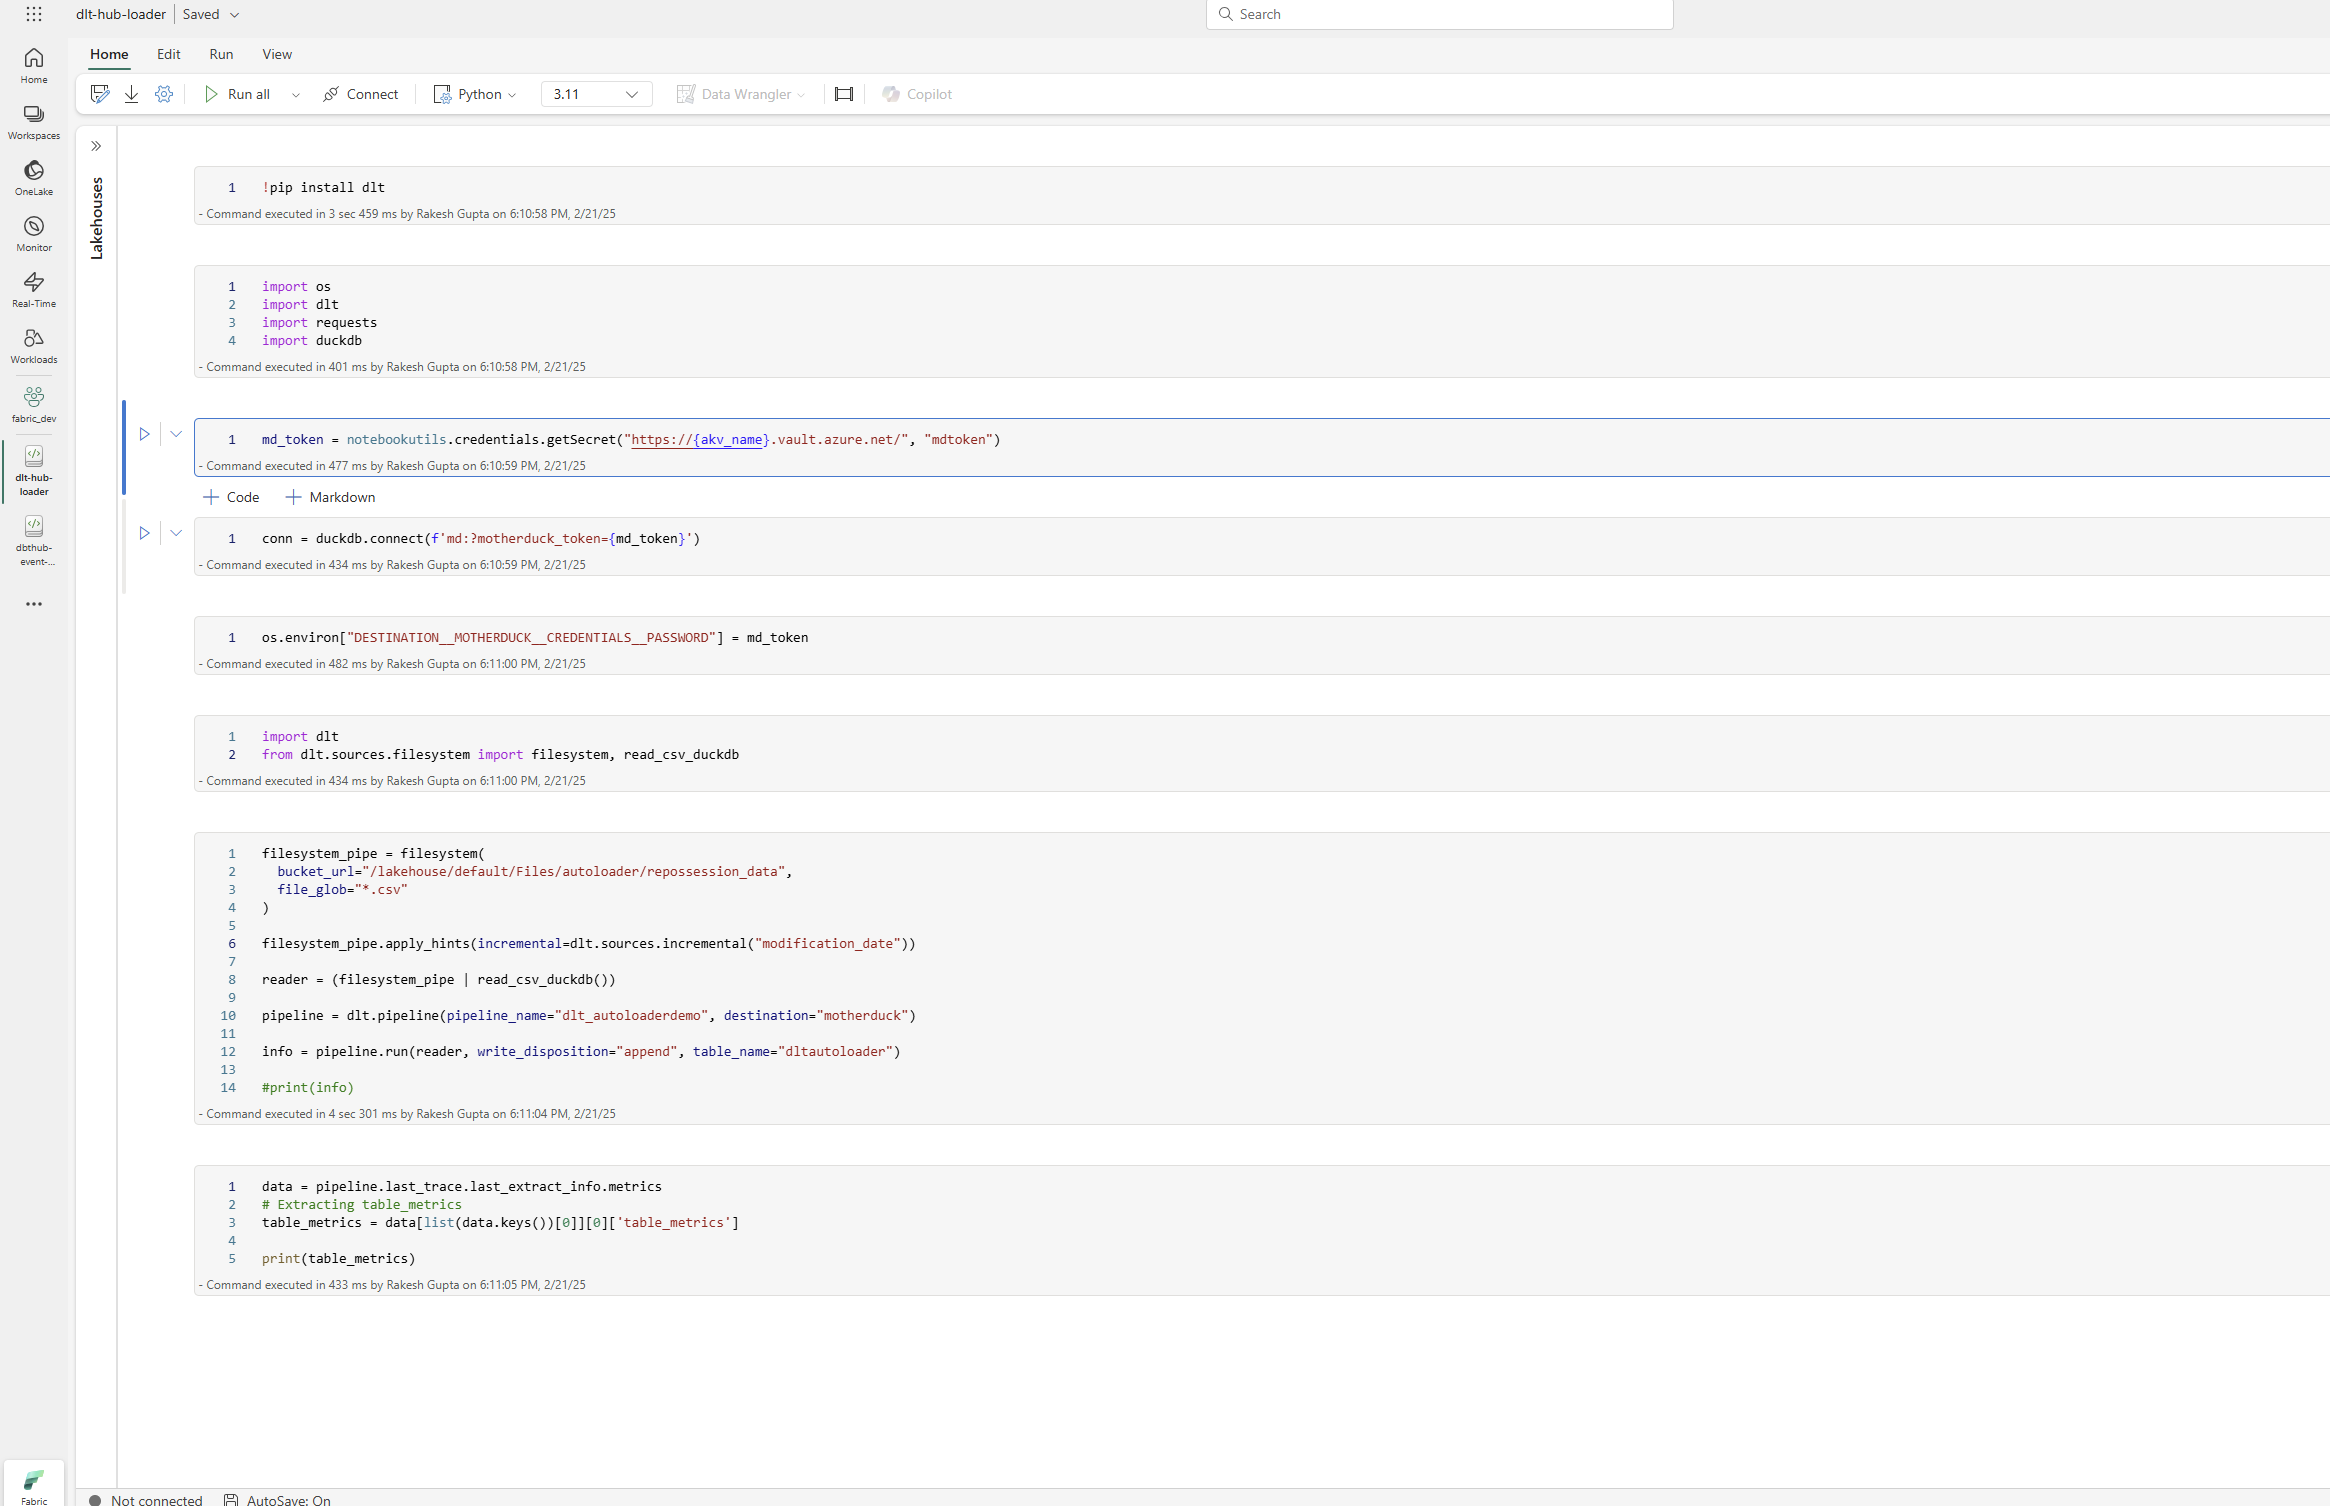
Task: Open the View ribbon tab
Action: click(x=276, y=54)
